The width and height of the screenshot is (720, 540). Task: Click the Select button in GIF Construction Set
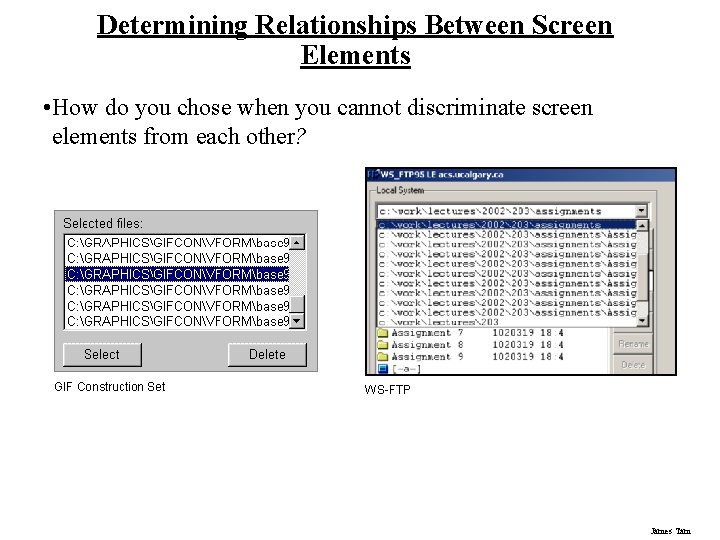[102, 354]
